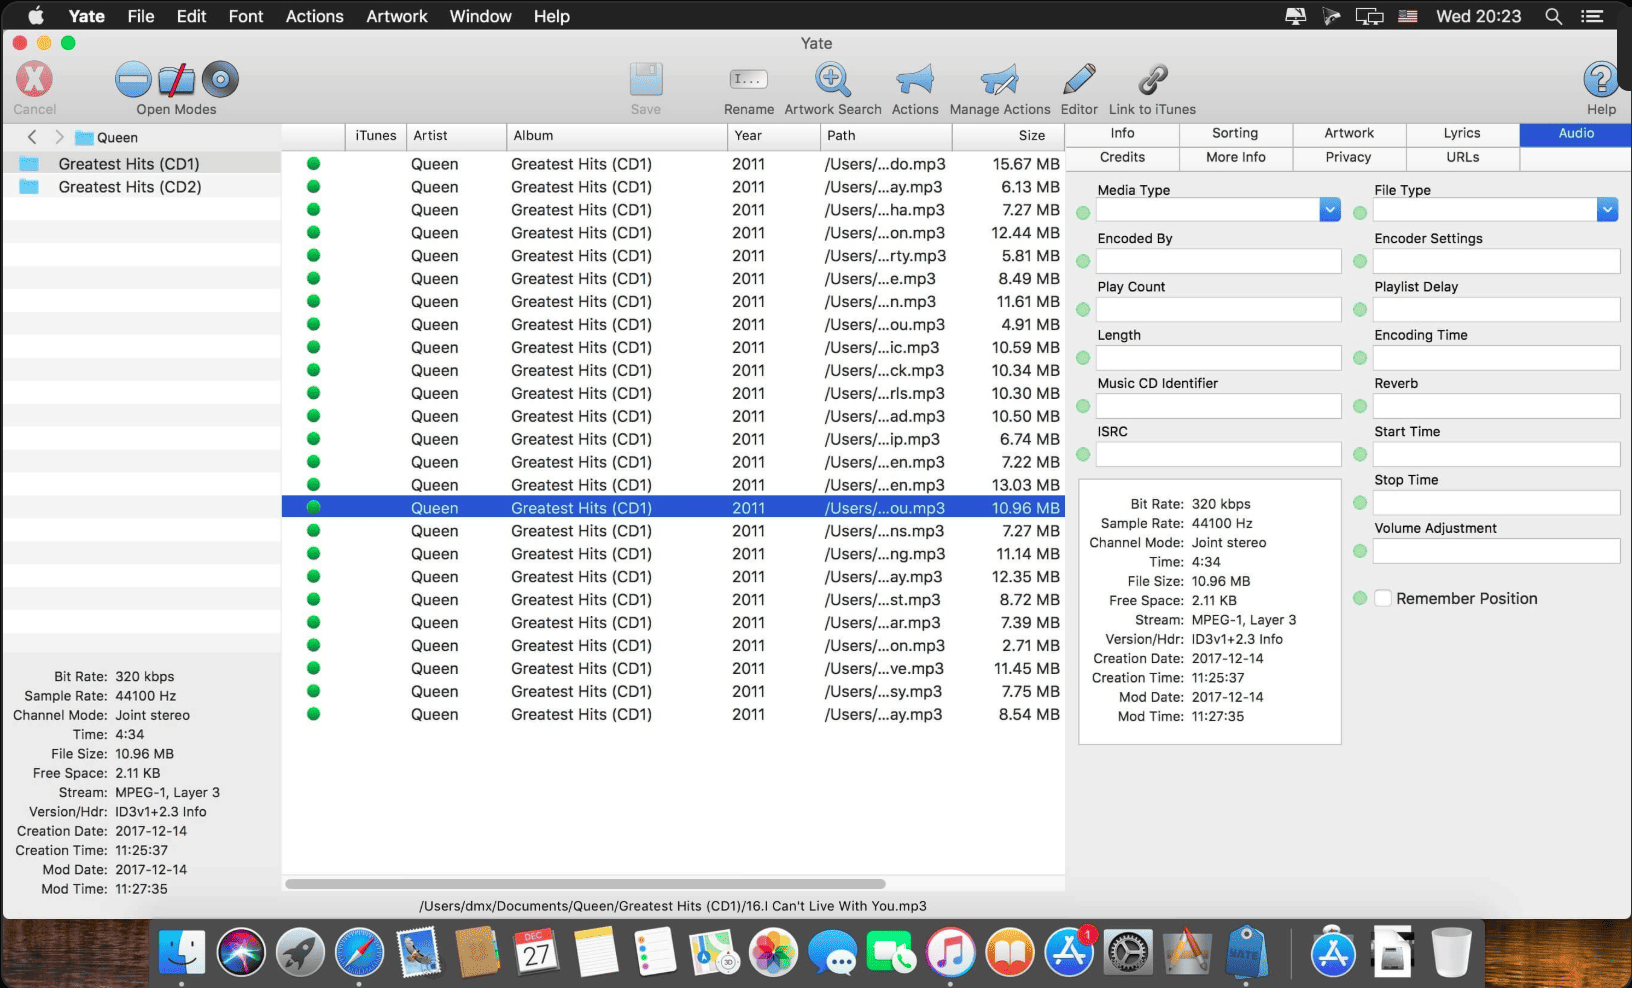Sort by the Artist column header

[x=456, y=136]
